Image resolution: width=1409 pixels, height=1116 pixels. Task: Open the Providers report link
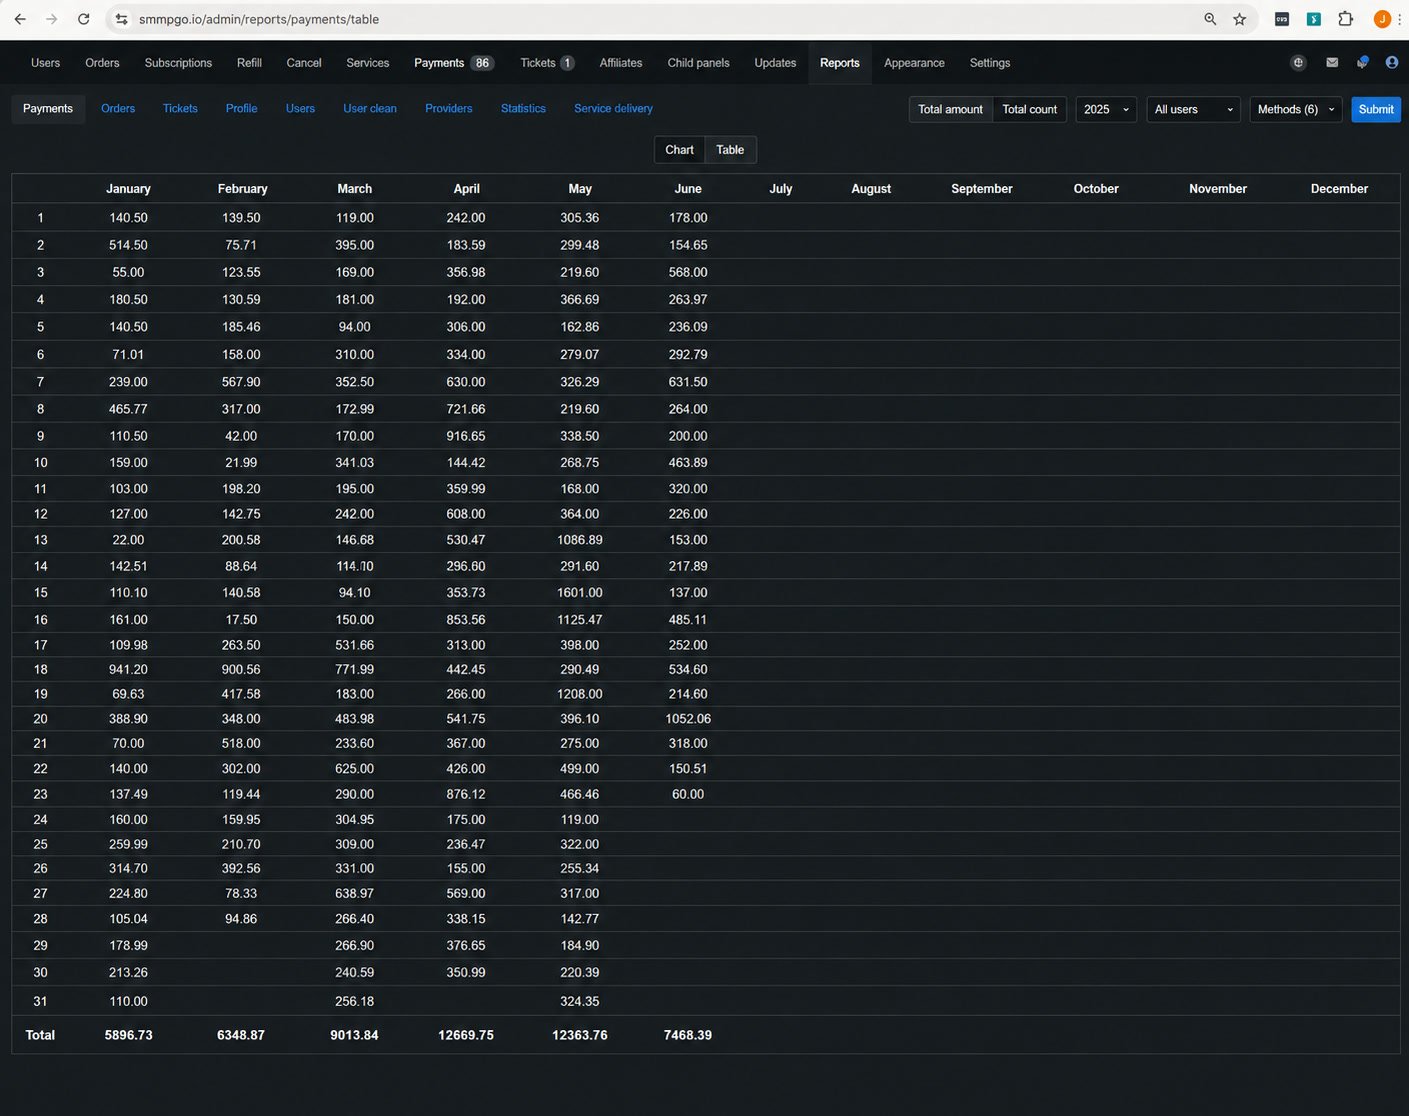pyautogui.click(x=448, y=108)
